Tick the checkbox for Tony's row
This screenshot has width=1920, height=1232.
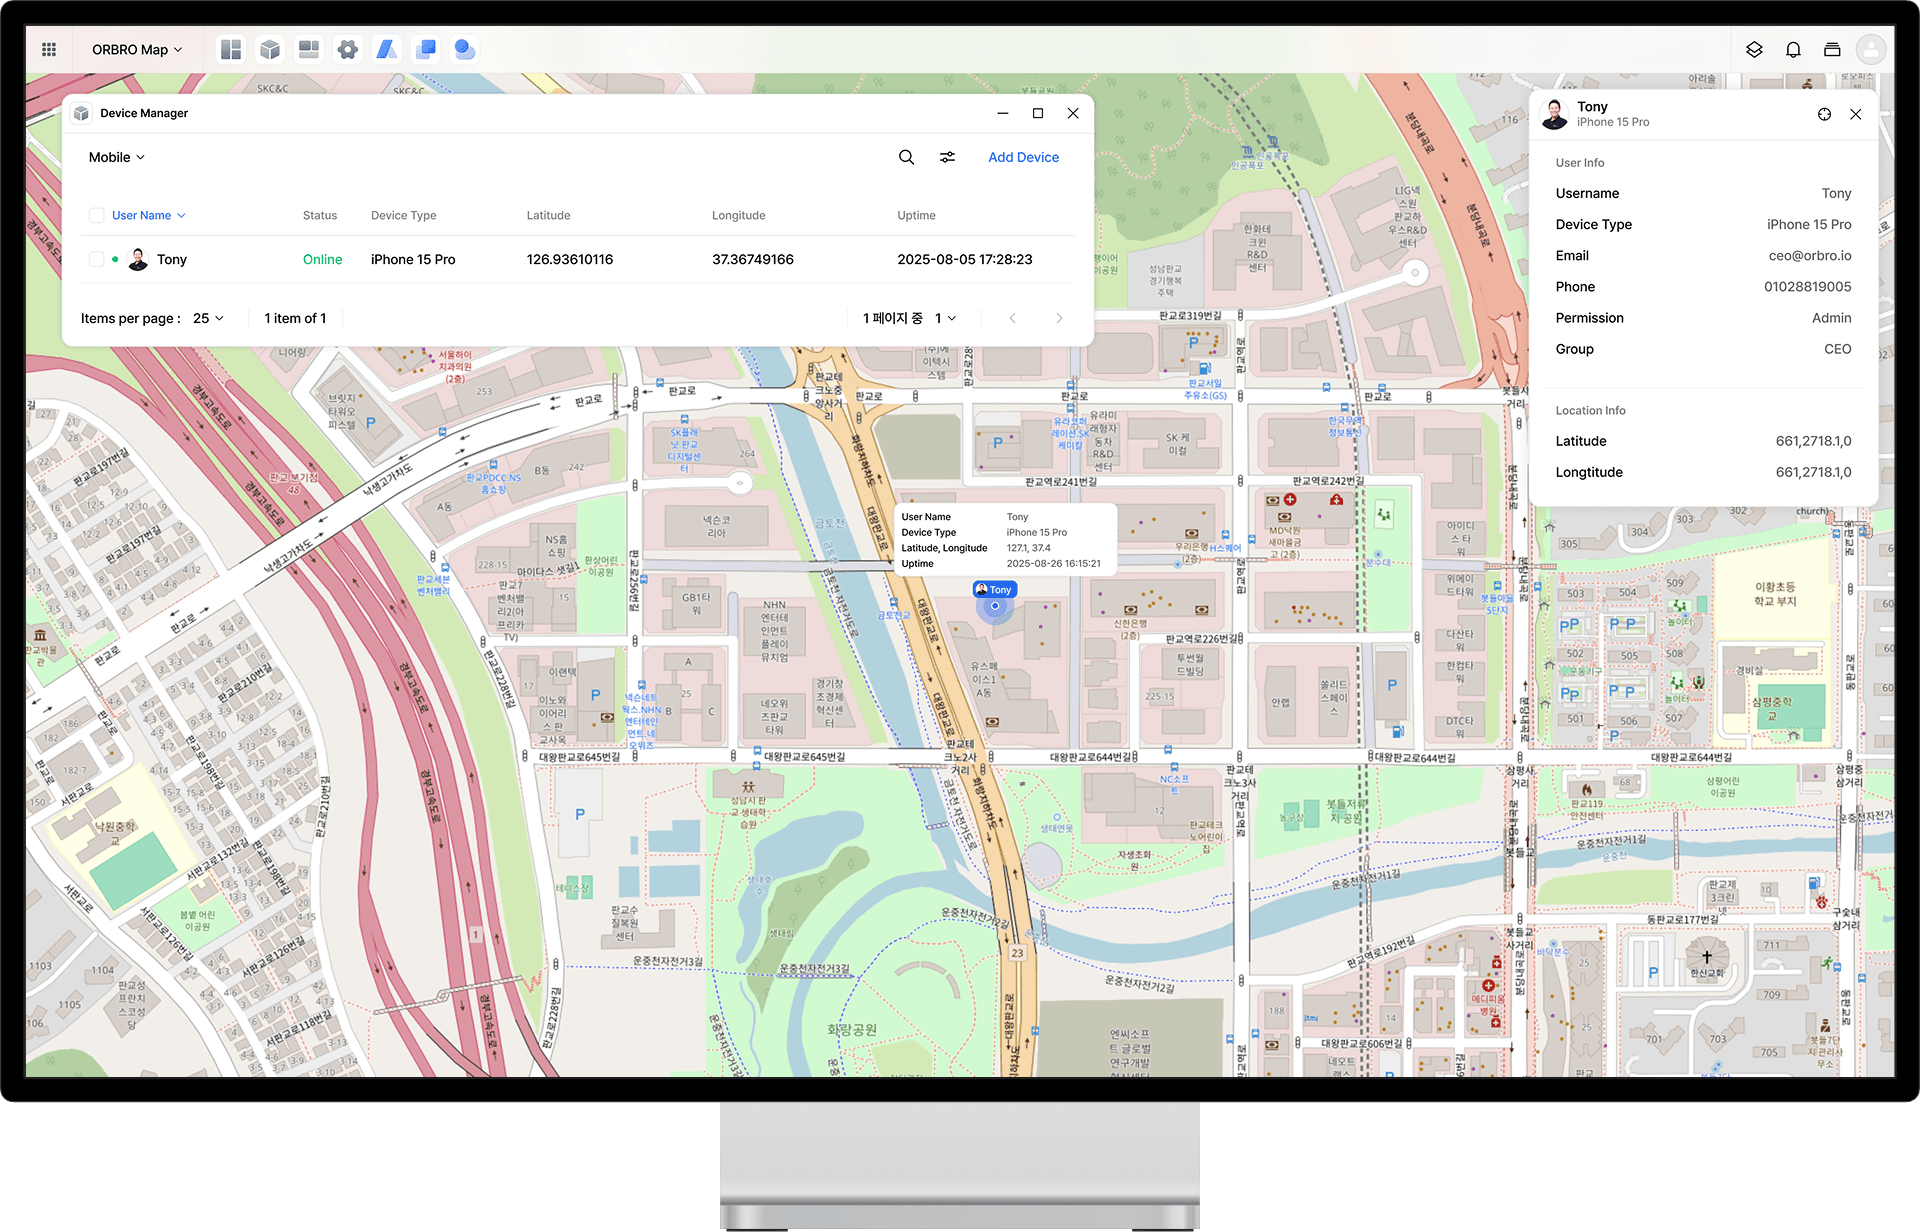click(x=97, y=259)
